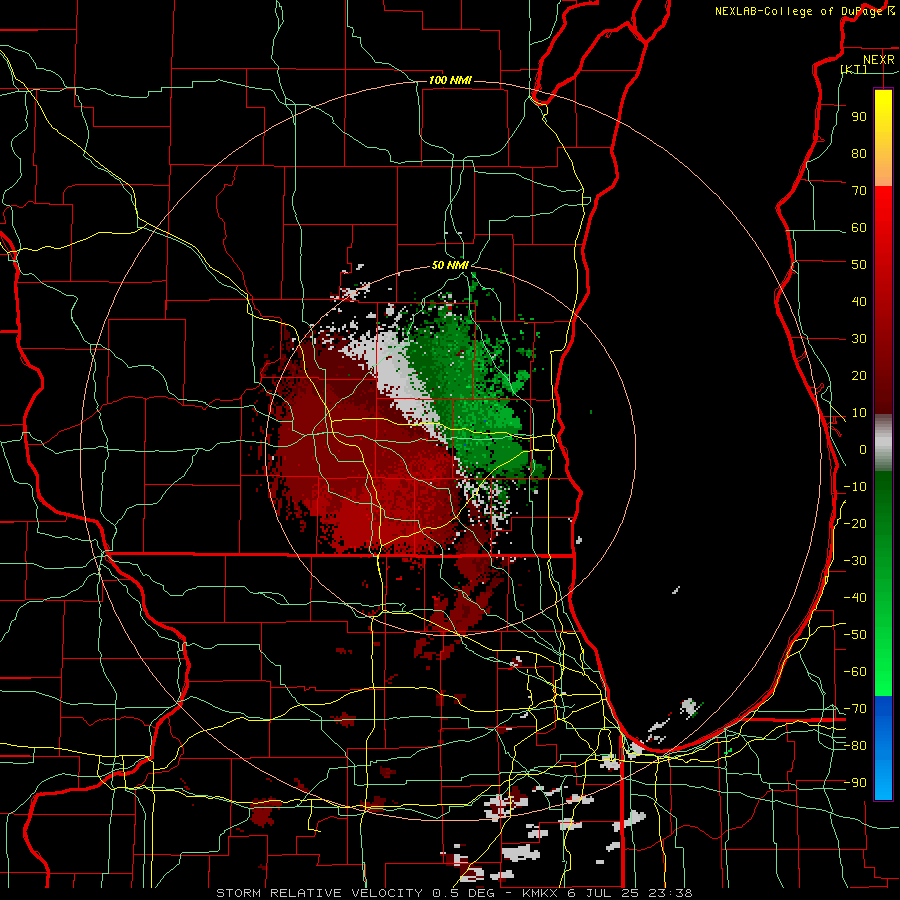Click the 70 value on velocity scale
The width and height of the screenshot is (900, 900).
coord(859,191)
